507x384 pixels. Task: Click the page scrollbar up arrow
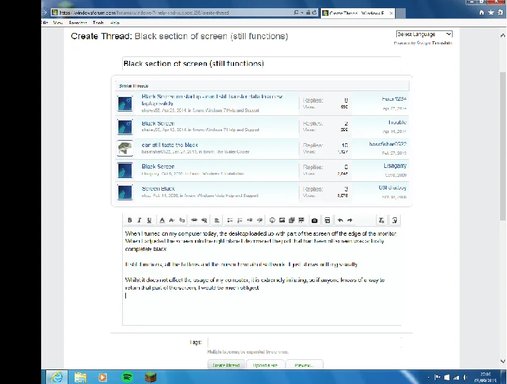click(x=503, y=35)
